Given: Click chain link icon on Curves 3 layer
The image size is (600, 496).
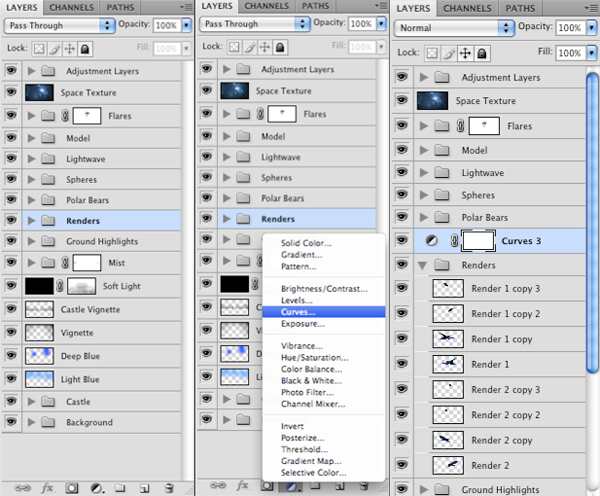Looking at the screenshot, I should tap(454, 240).
